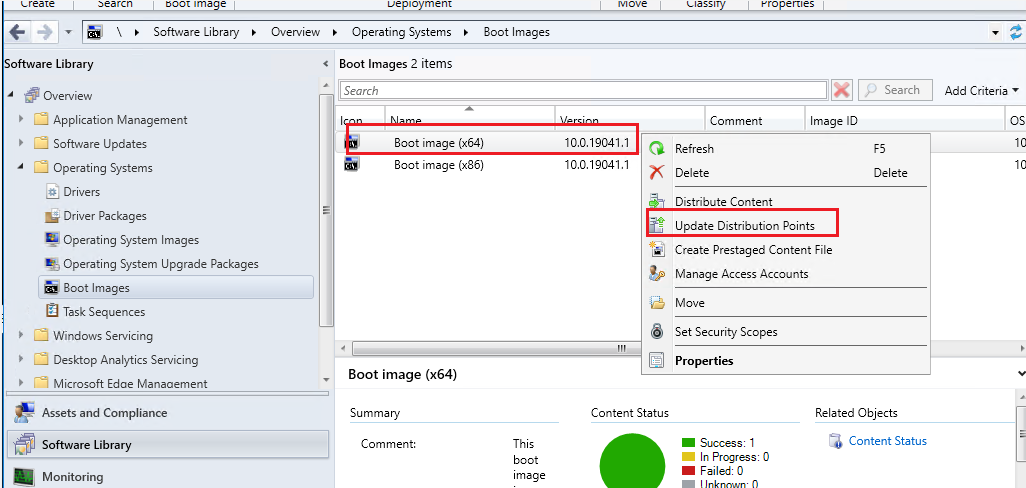This screenshot has height=488, width=1026.
Task: Select the Boot Images tree node
Action: tap(176, 288)
